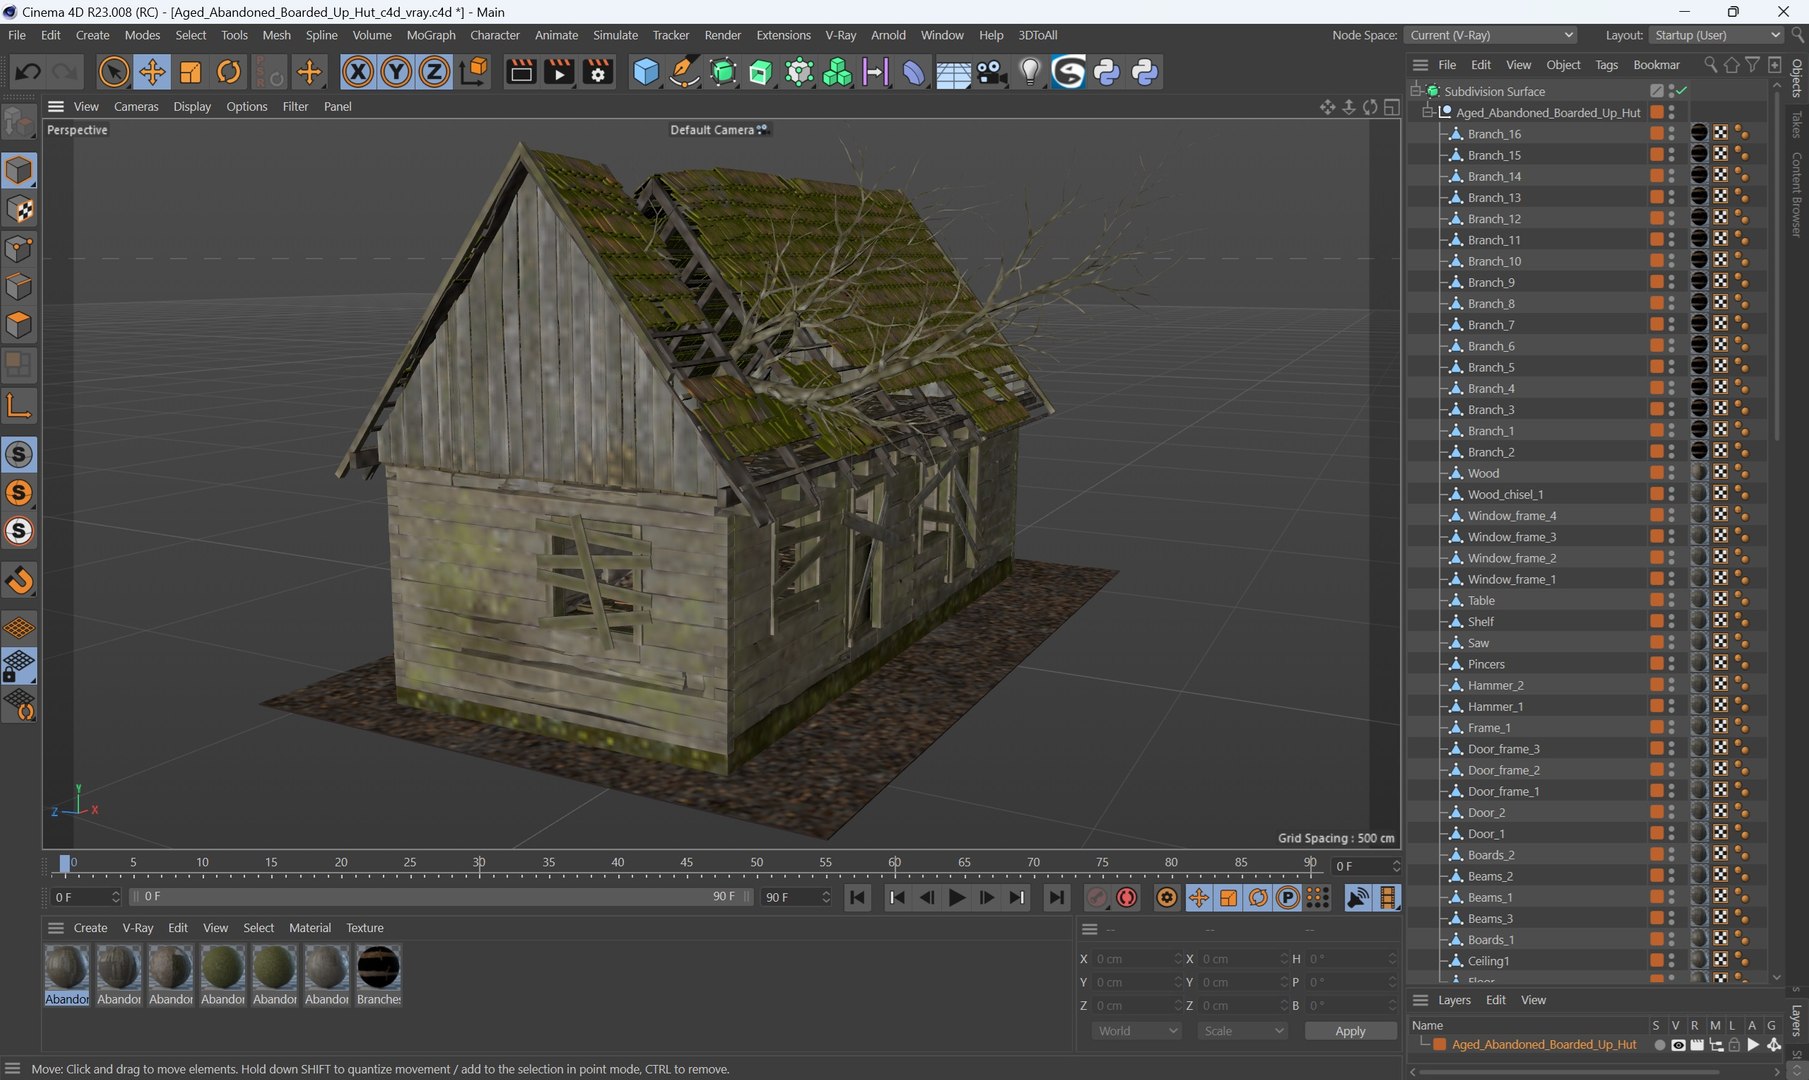The image size is (1809, 1080).
Task: Toggle Z axis lock
Action: (434, 72)
